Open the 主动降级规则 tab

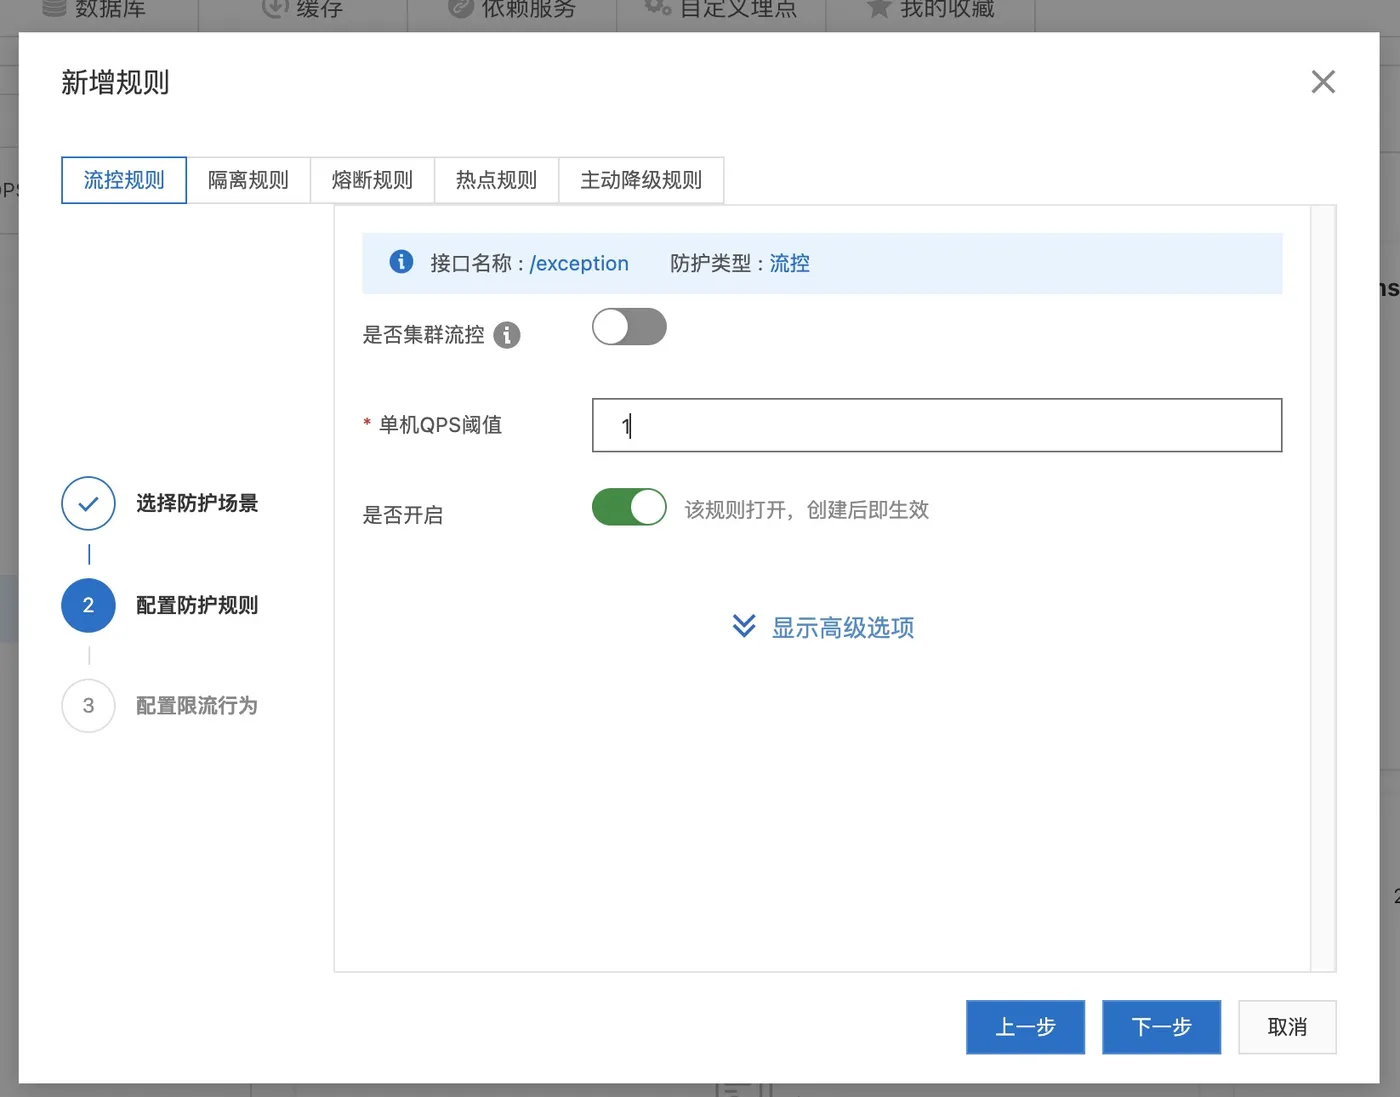(641, 180)
